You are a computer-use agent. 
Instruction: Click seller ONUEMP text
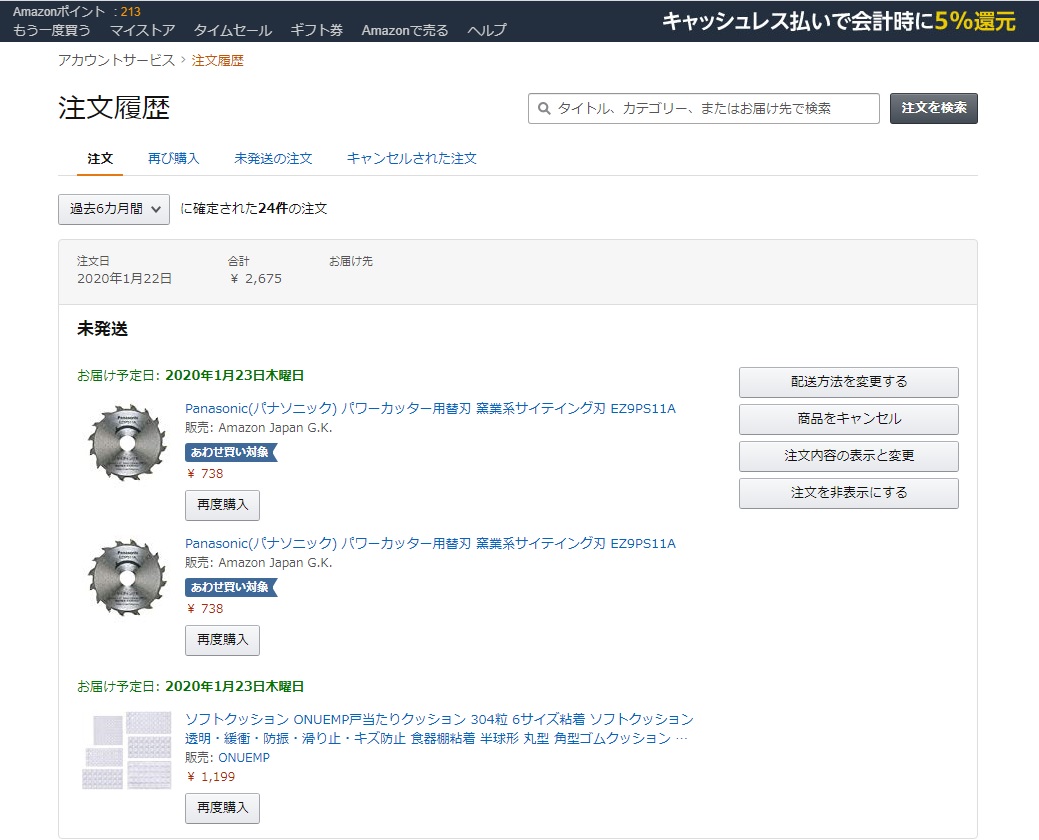(244, 758)
